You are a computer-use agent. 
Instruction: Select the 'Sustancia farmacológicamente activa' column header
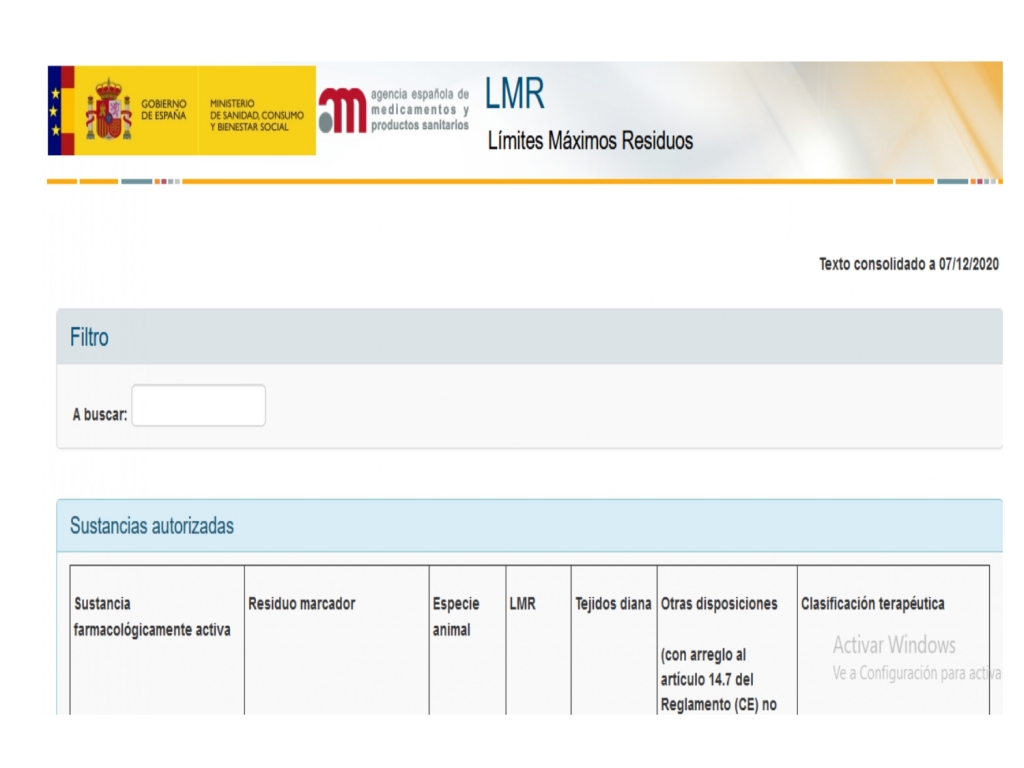point(152,617)
